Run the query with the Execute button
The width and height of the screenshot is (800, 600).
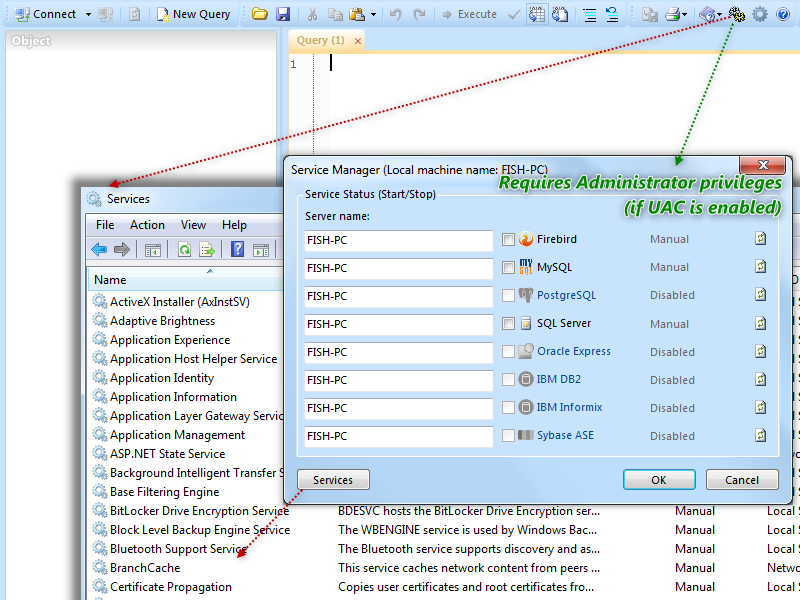469,14
